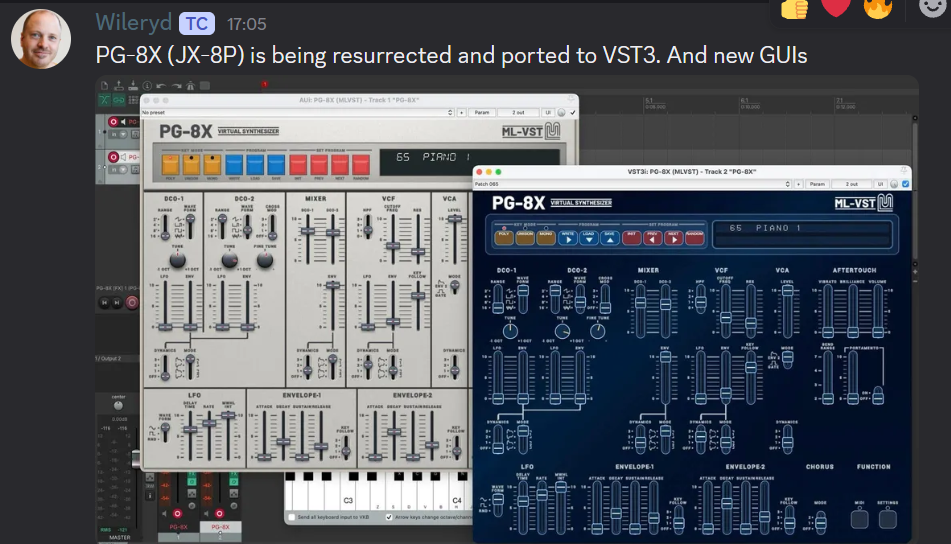
Task: Click the SAVE program button in blue PG-8X
Action: tap(610, 238)
